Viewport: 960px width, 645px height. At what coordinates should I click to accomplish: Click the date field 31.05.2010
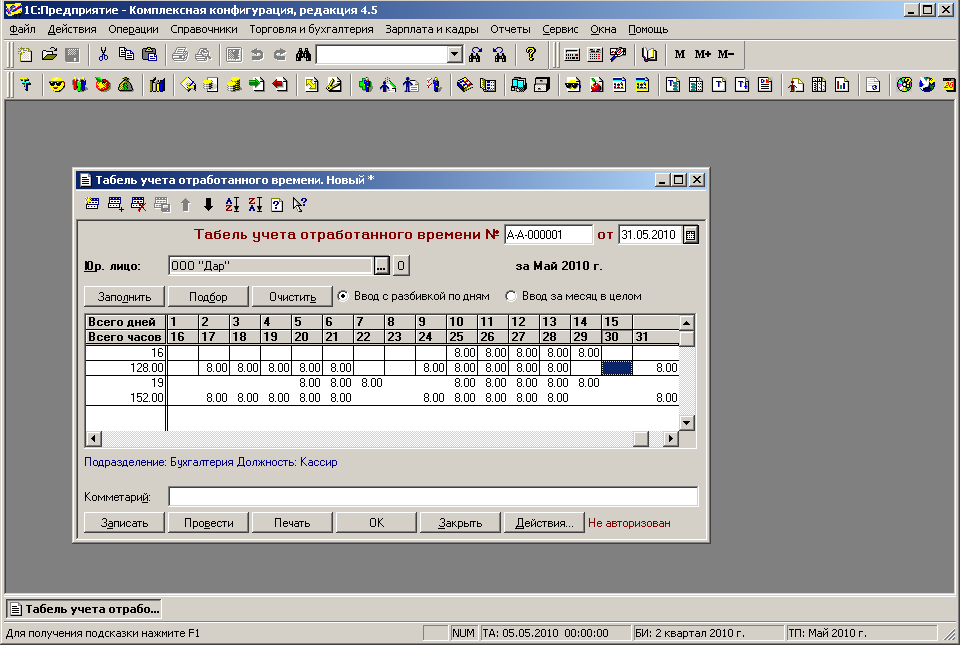(650, 235)
